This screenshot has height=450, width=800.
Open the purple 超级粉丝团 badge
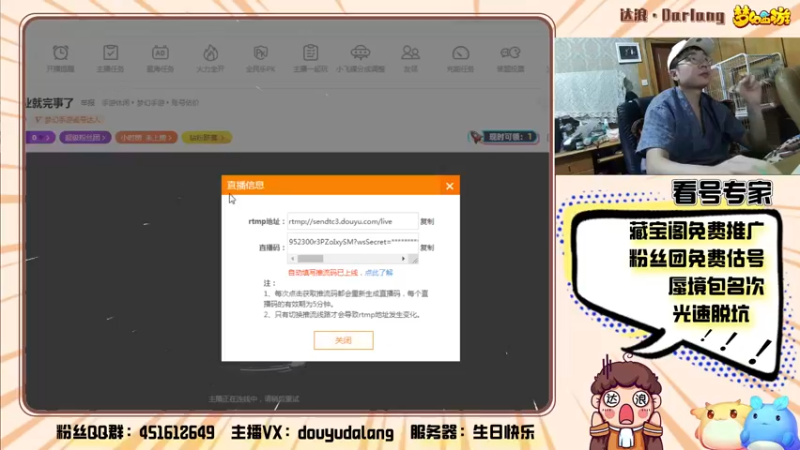click(85, 137)
